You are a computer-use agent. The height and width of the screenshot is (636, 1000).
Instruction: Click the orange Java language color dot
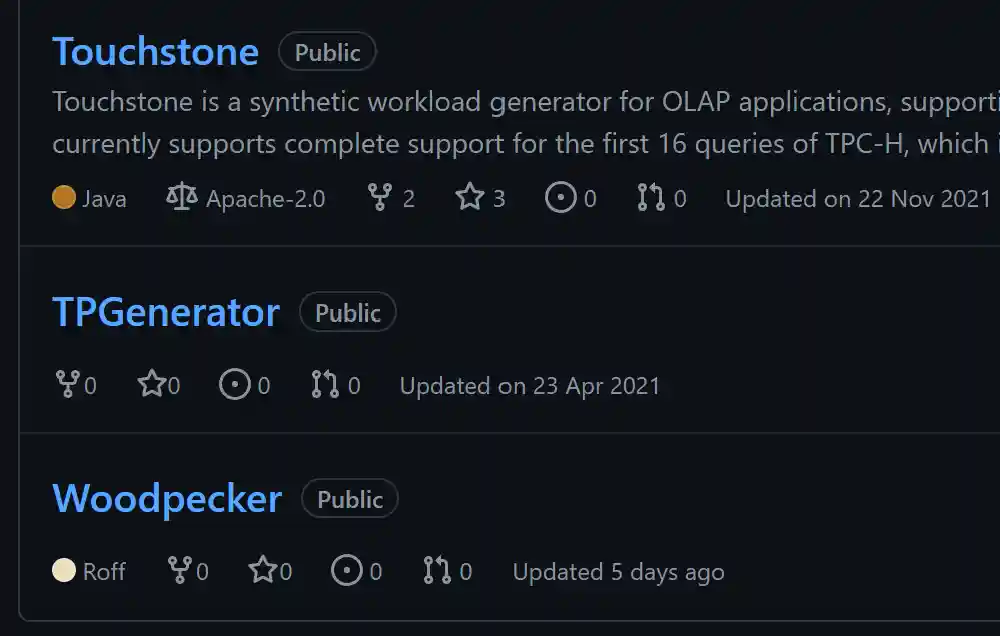(x=64, y=198)
